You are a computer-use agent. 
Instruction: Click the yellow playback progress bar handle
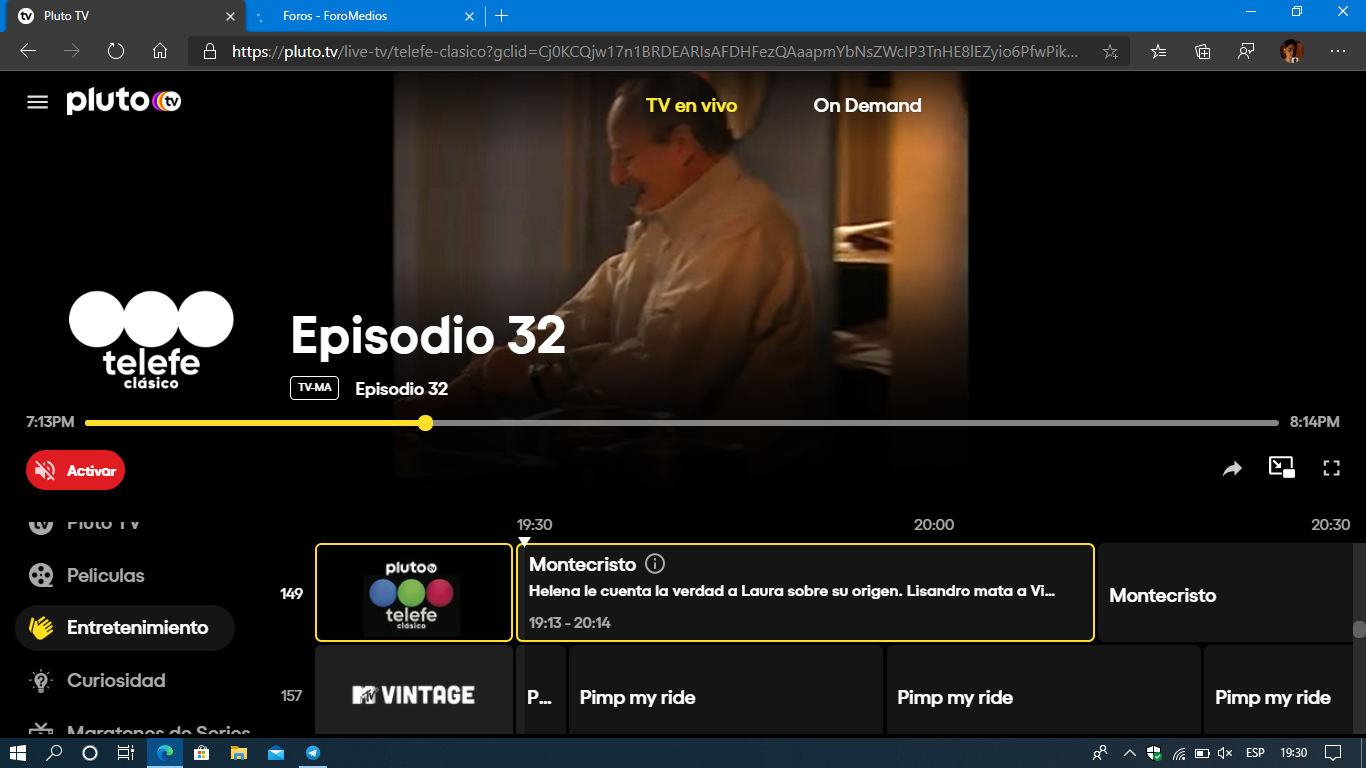[425, 423]
